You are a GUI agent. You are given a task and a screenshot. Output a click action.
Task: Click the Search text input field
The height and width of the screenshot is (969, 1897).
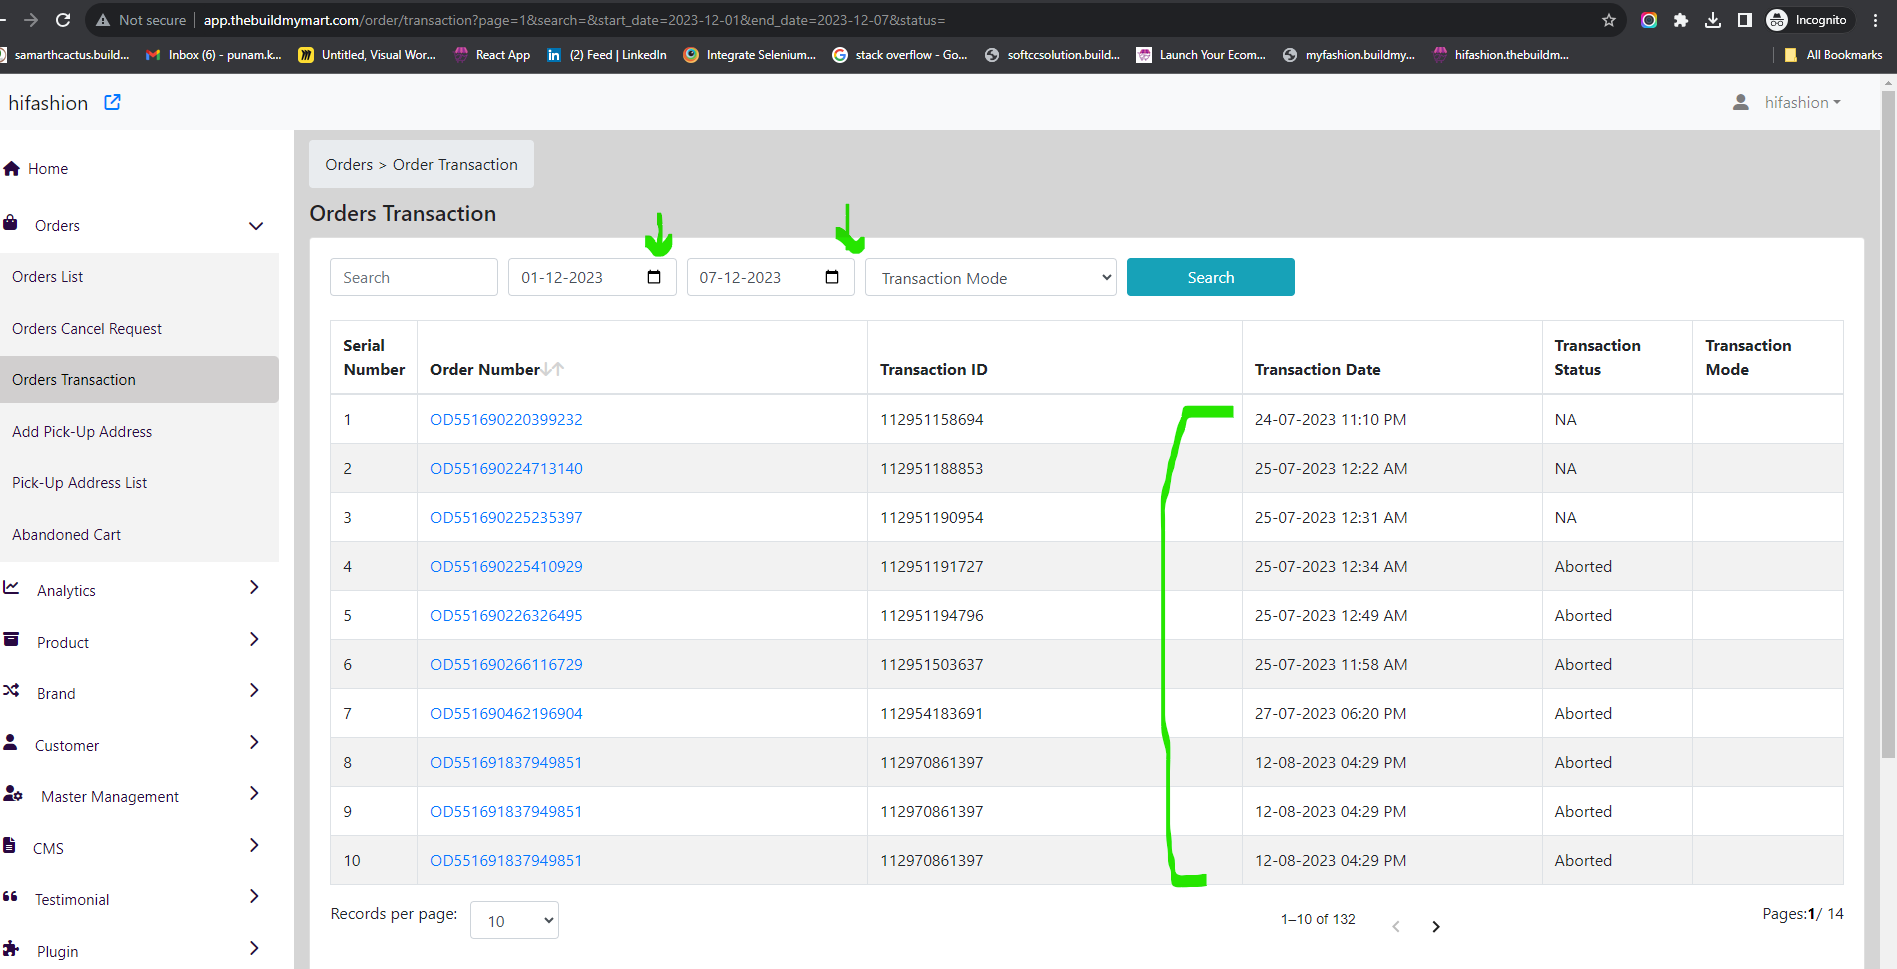pyautogui.click(x=414, y=277)
